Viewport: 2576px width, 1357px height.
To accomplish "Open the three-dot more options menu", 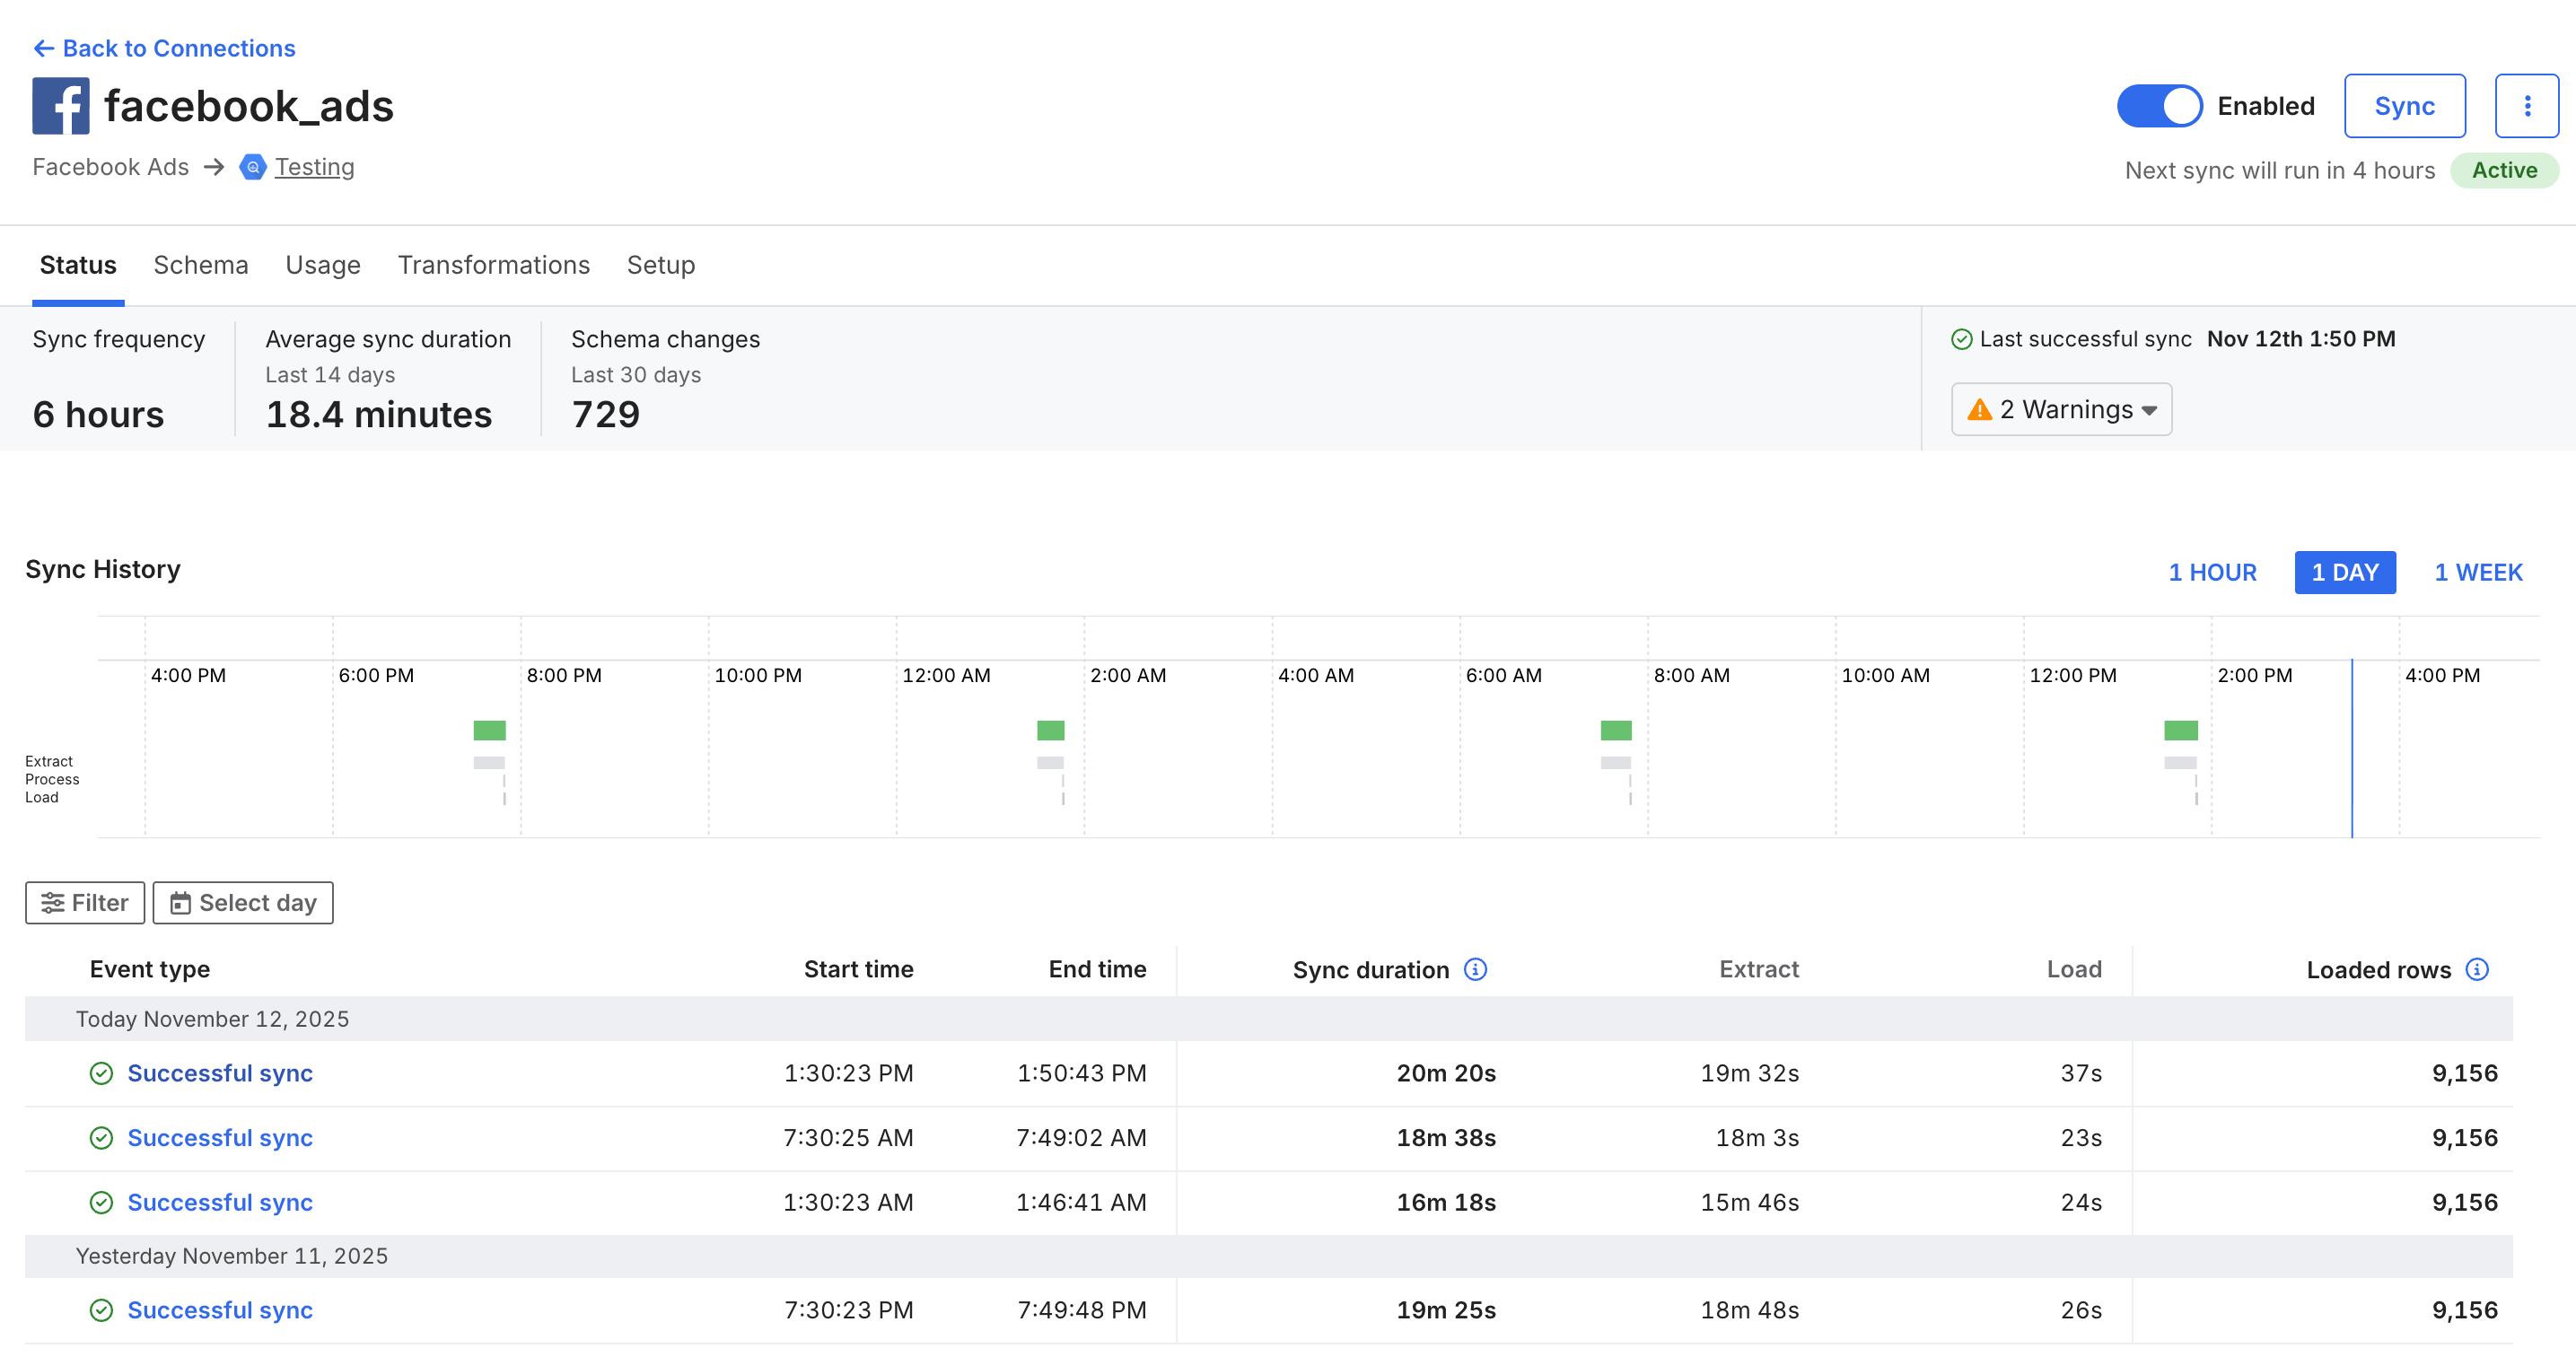I will pos(2526,106).
